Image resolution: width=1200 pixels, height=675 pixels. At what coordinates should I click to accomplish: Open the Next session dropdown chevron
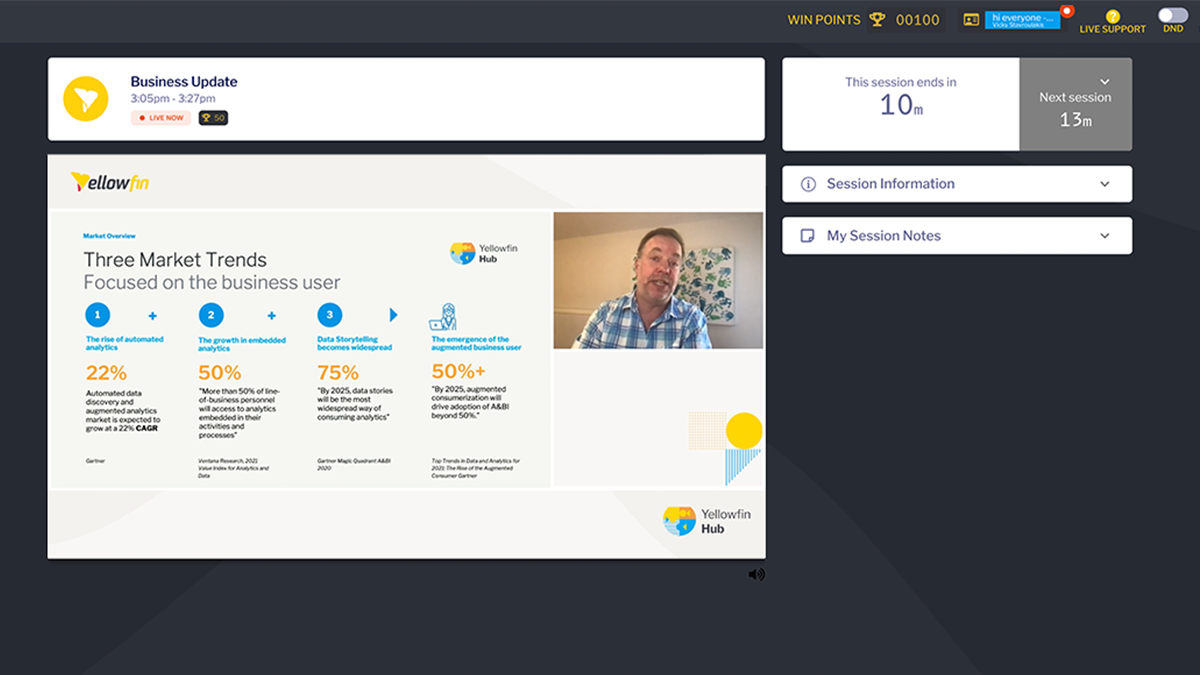1104,81
